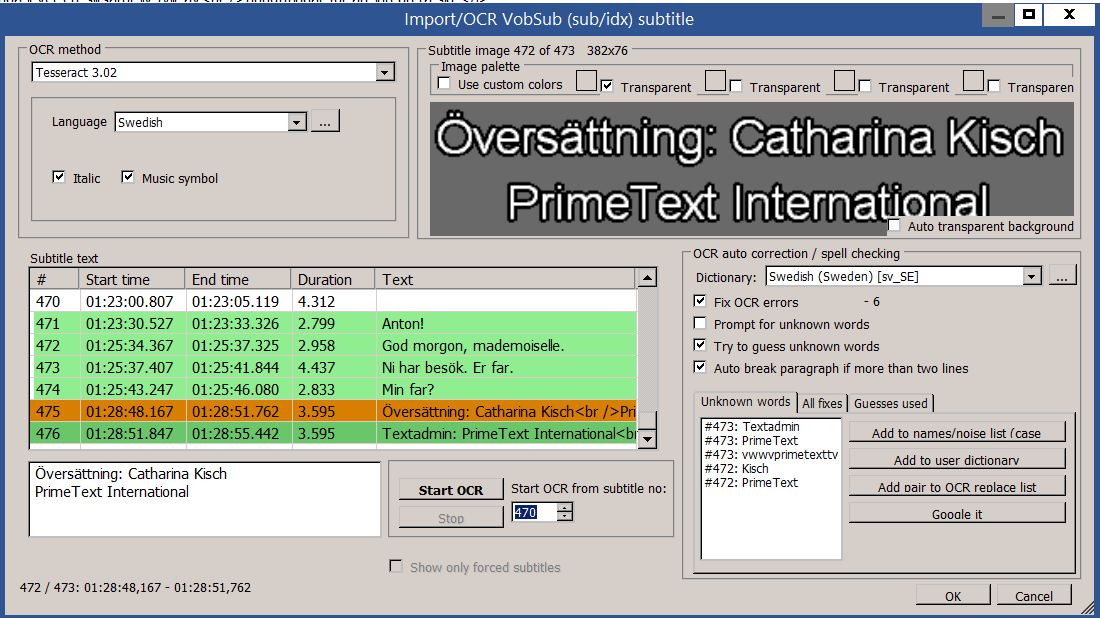The width and height of the screenshot is (1100, 618).
Task: Decrease the start subtitle number with down arrow
Action: [565, 516]
